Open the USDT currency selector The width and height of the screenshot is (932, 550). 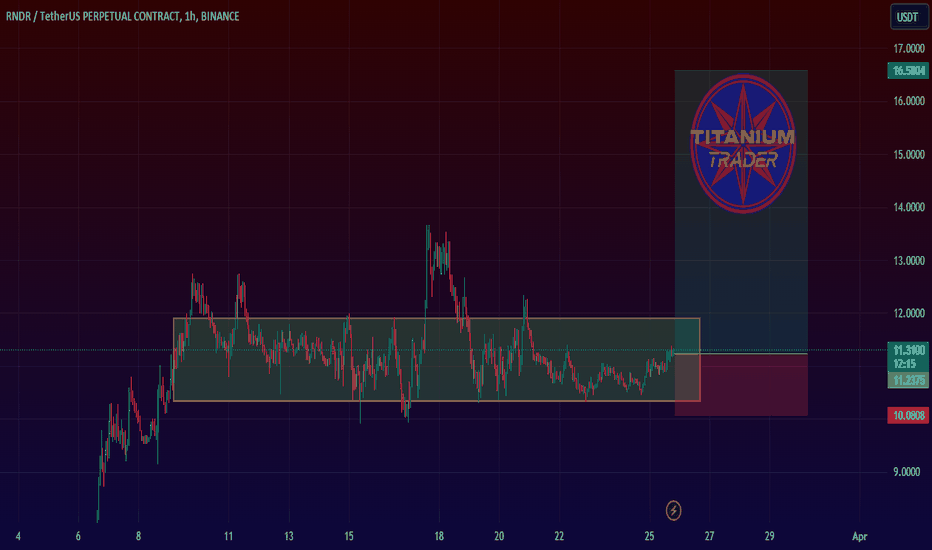908,17
